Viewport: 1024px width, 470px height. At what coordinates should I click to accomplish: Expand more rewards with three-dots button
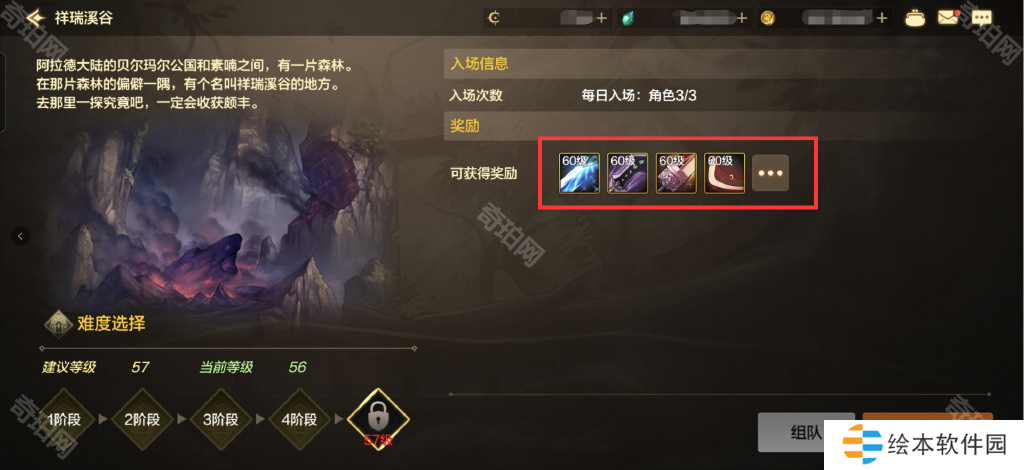click(x=771, y=174)
